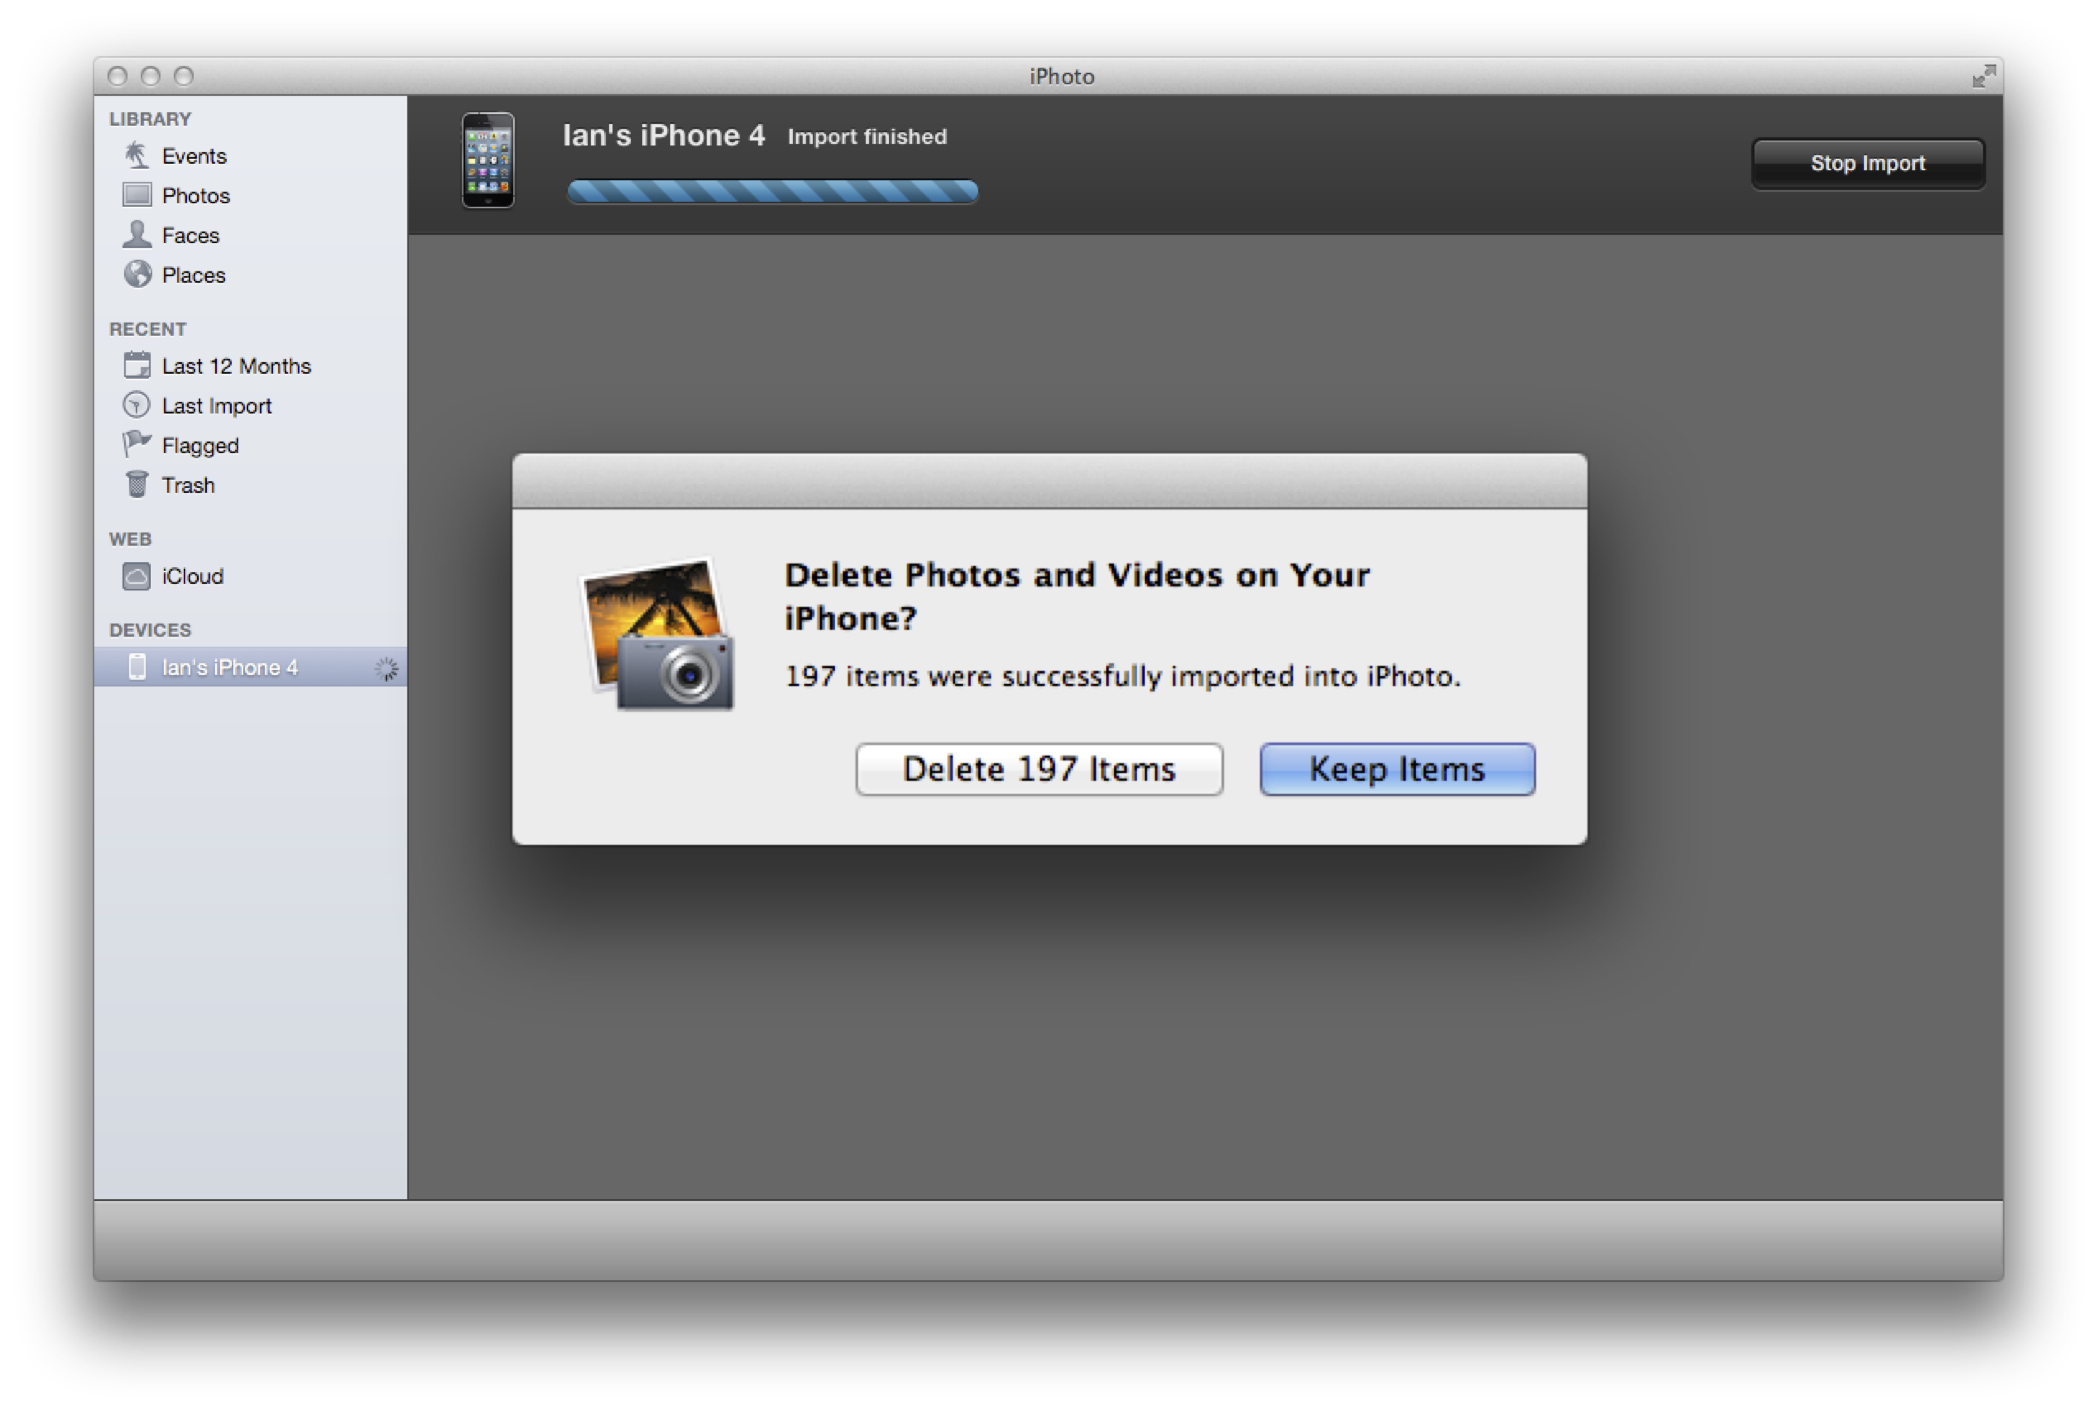The image size is (2095, 1411).
Task: Click the Stop Import button
Action: tap(1867, 163)
